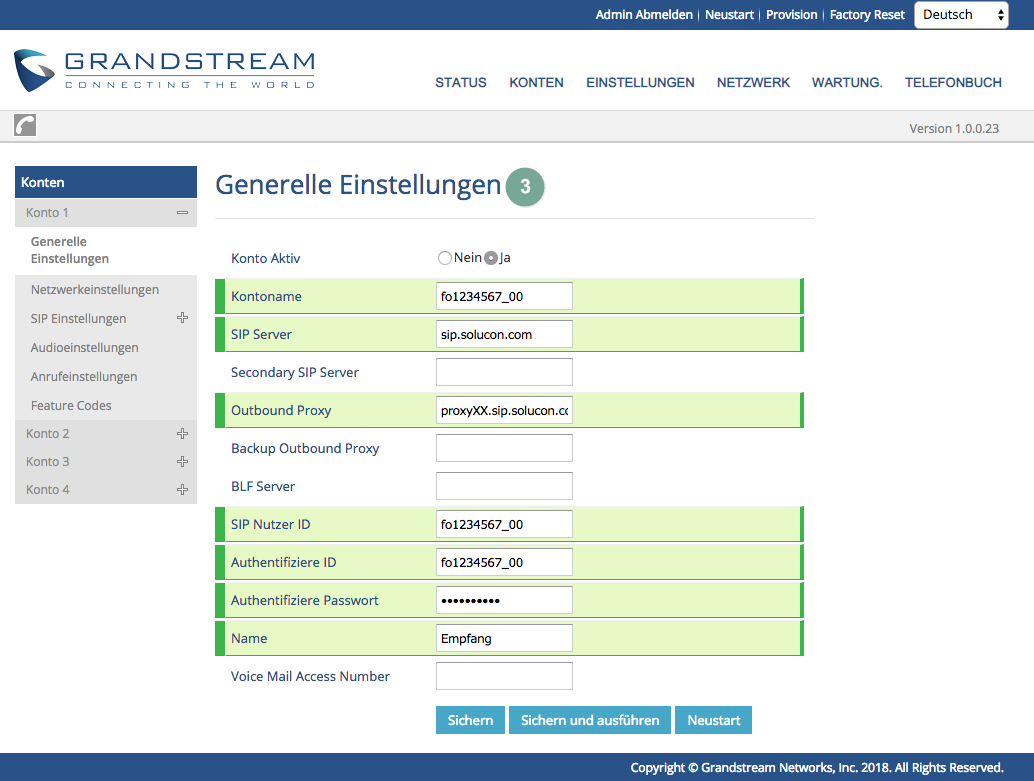Open the KONTEN menu
Image resolution: width=1034 pixels, height=781 pixels.
tap(536, 82)
